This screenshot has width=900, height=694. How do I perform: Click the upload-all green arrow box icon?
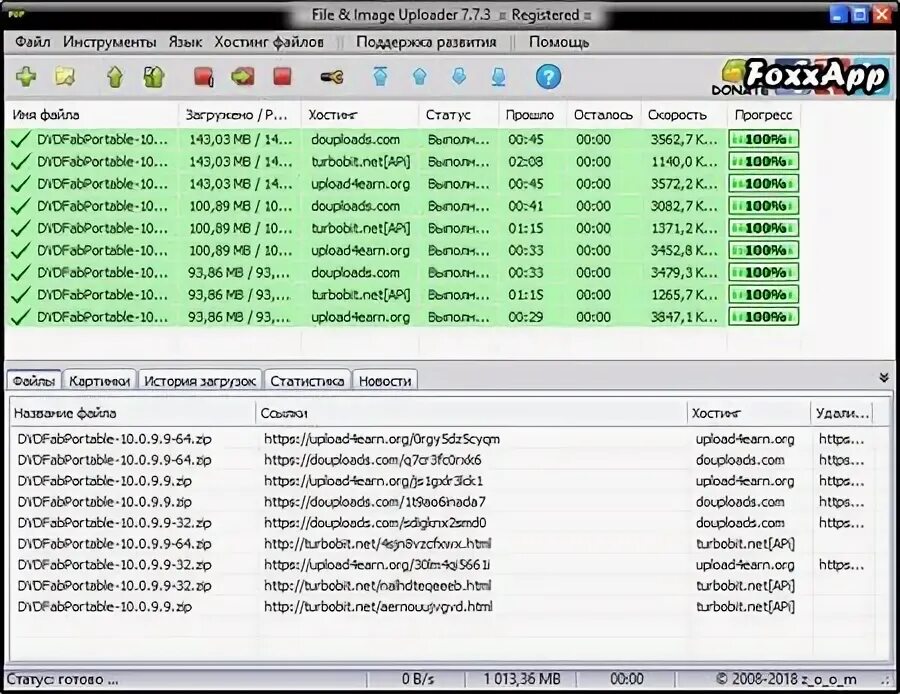pyautogui.click(x=154, y=76)
